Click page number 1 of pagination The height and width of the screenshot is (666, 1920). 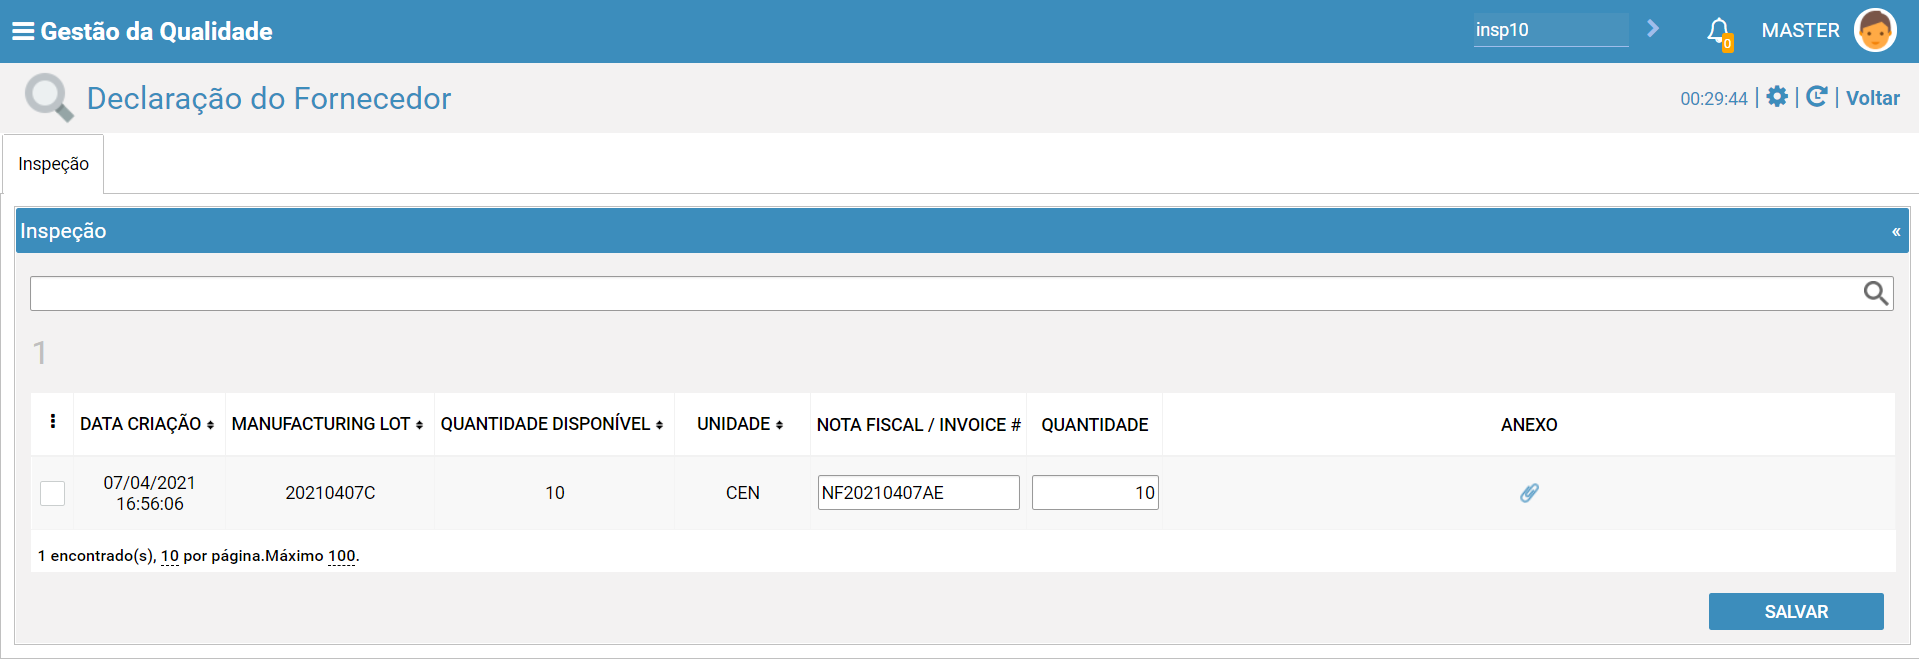pos(40,353)
